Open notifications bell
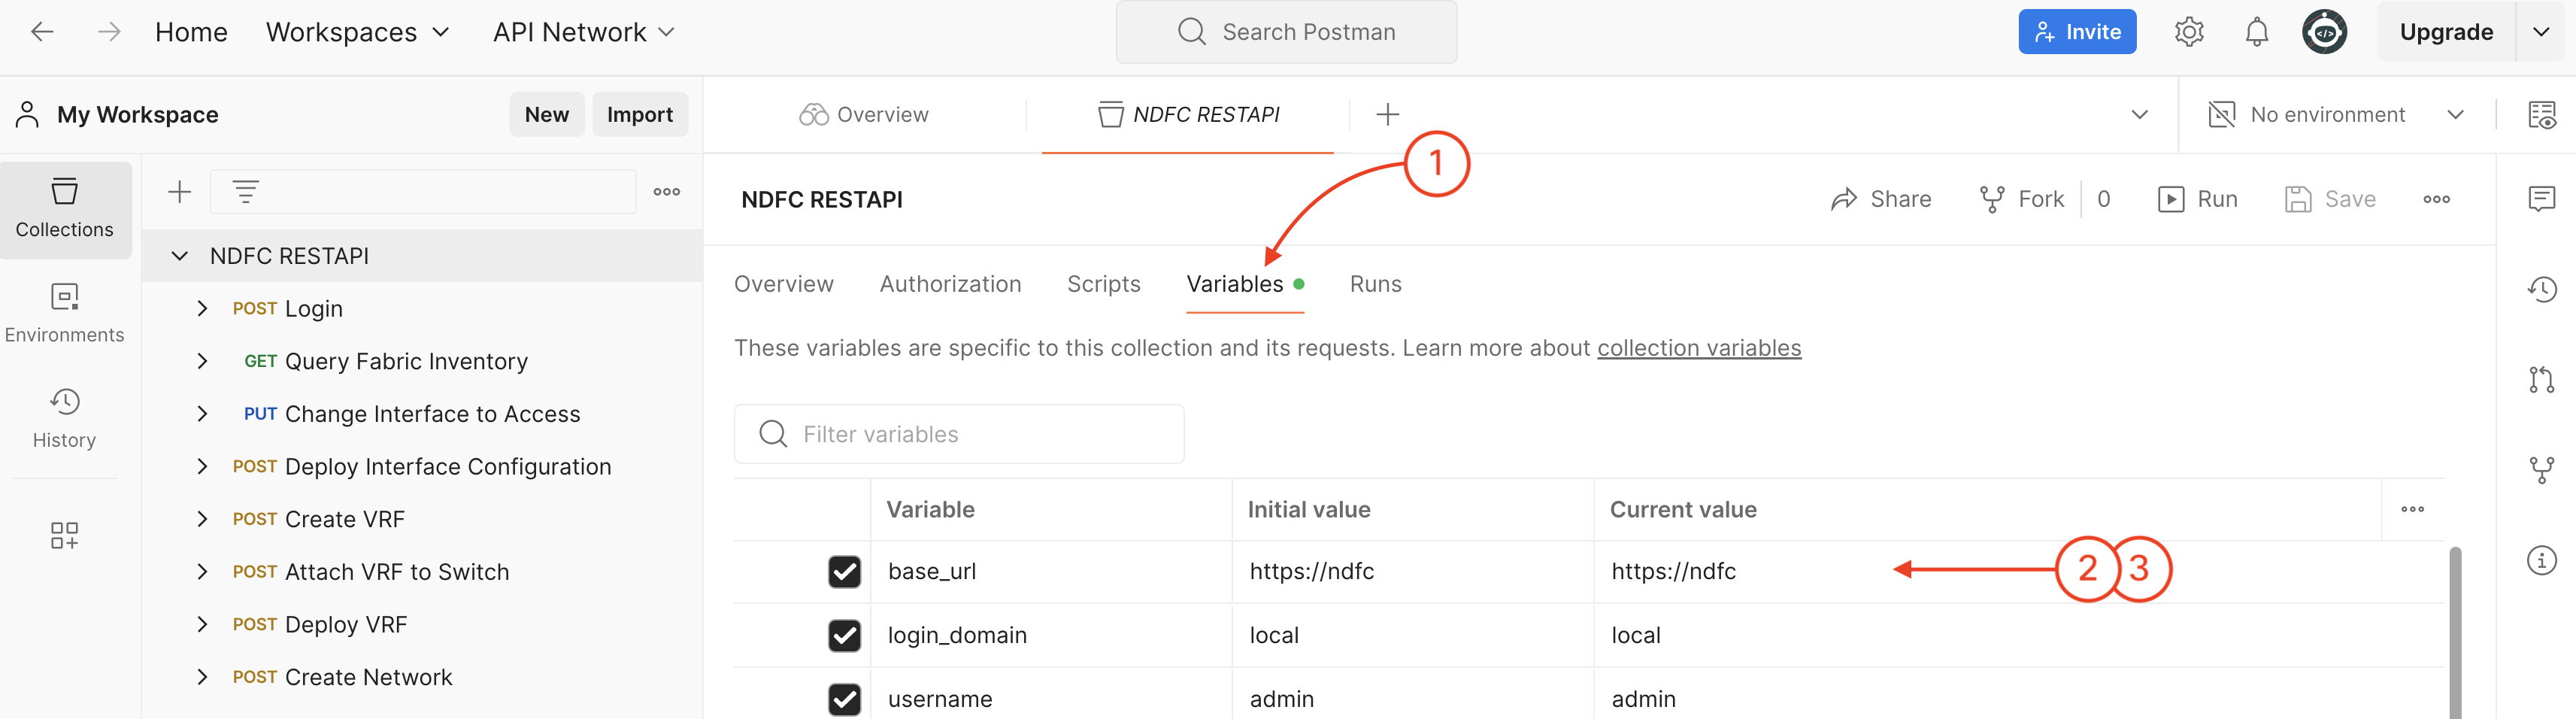This screenshot has width=2576, height=719. [x=2256, y=32]
